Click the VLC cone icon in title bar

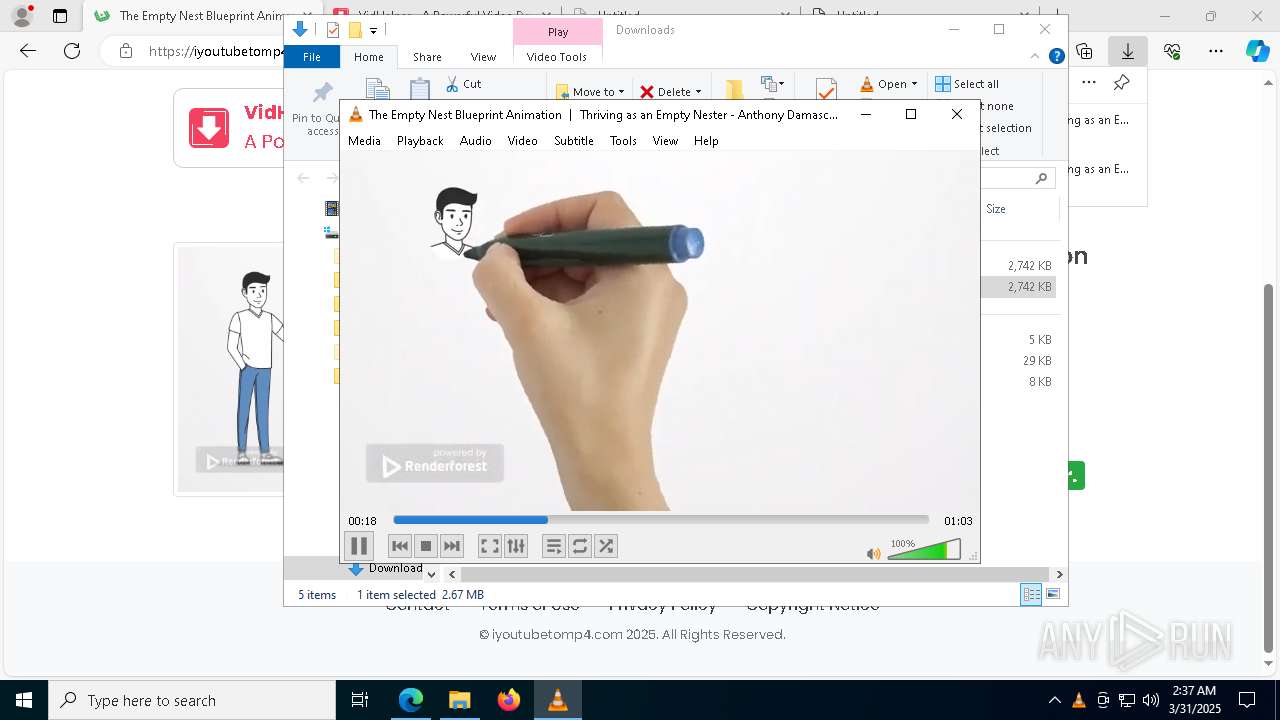355,115
